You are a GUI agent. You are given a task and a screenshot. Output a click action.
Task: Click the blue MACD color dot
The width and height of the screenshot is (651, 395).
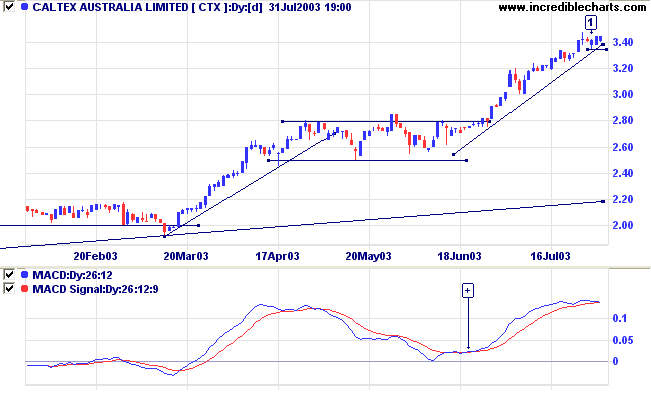(x=24, y=275)
